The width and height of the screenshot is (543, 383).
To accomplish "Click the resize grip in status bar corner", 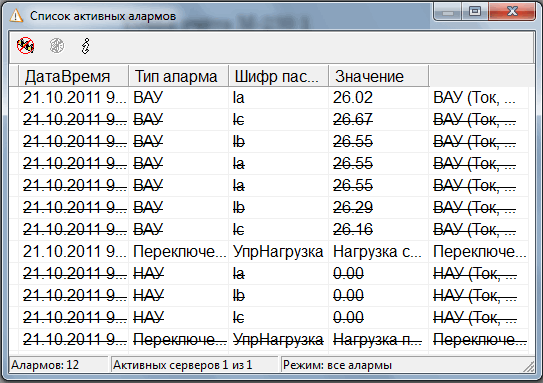I will (x=529, y=366).
